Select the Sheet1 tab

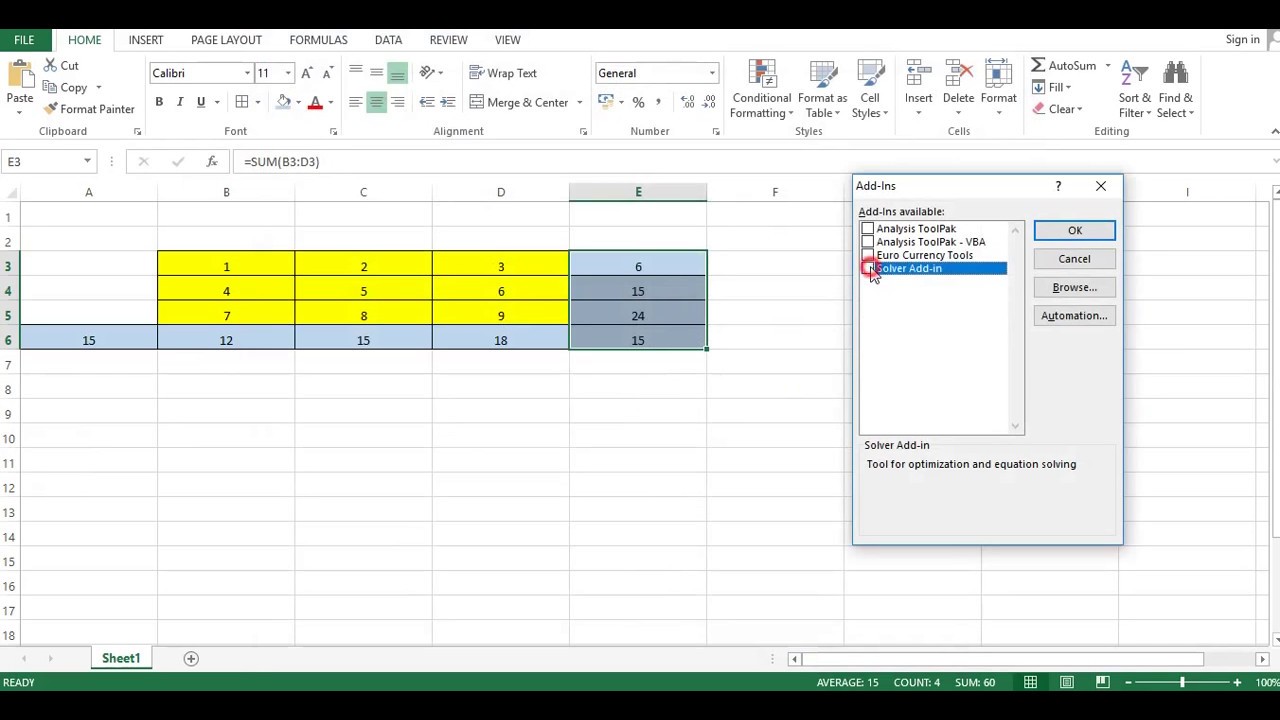(x=121, y=658)
